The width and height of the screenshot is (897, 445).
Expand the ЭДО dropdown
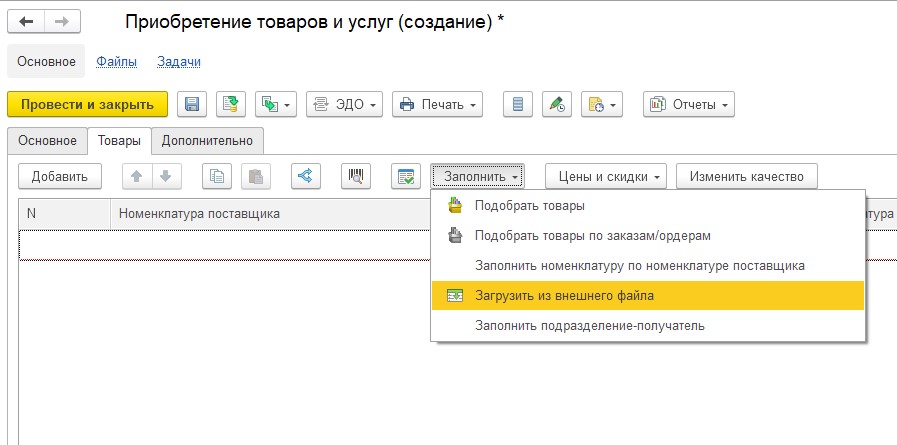coord(344,105)
